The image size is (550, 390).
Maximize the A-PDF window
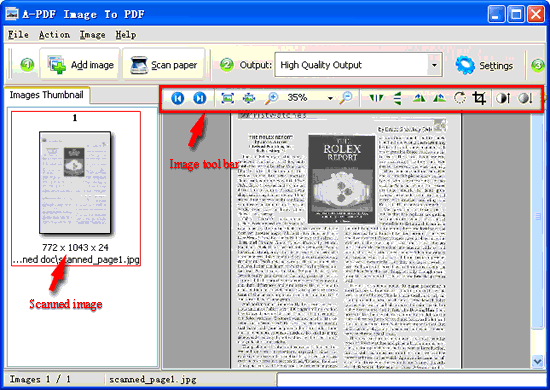516,14
